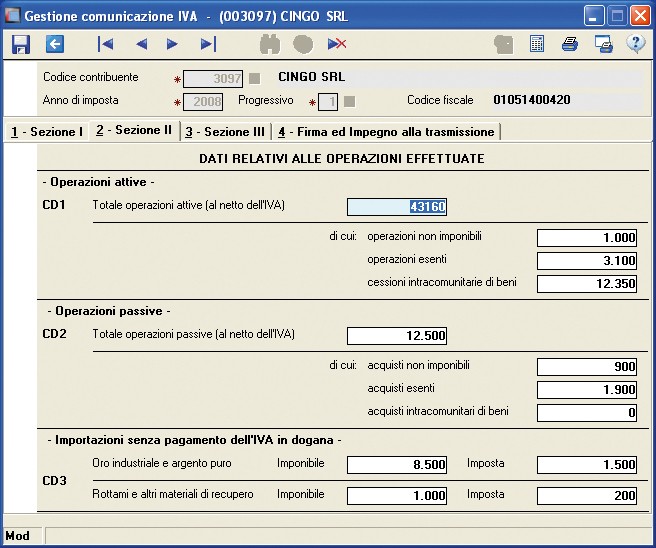Click operazioni non imponibili field 1.000
Image resolution: width=656 pixels, height=548 pixels.
pyautogui.click(x=587, y=238)
